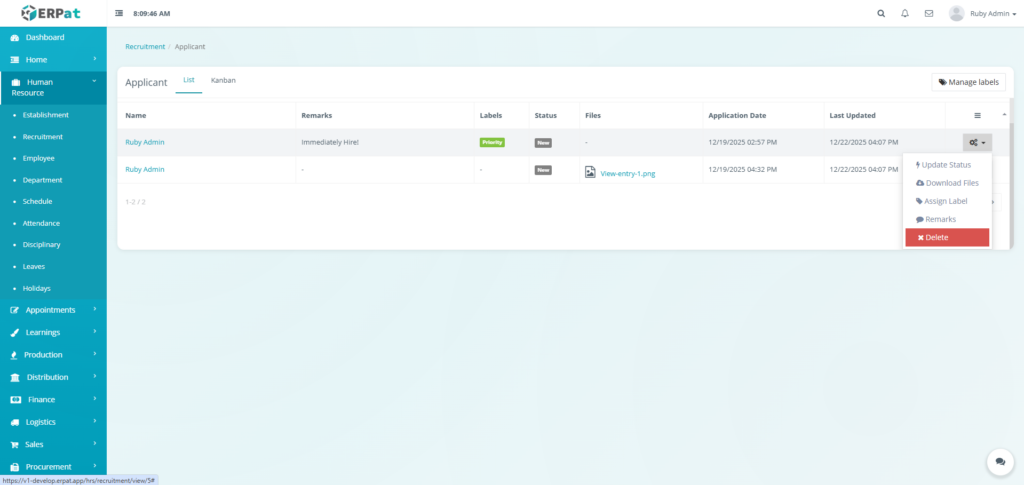Click the Manage labels button
Screen dimensions: 1024x485
[968, 82]
